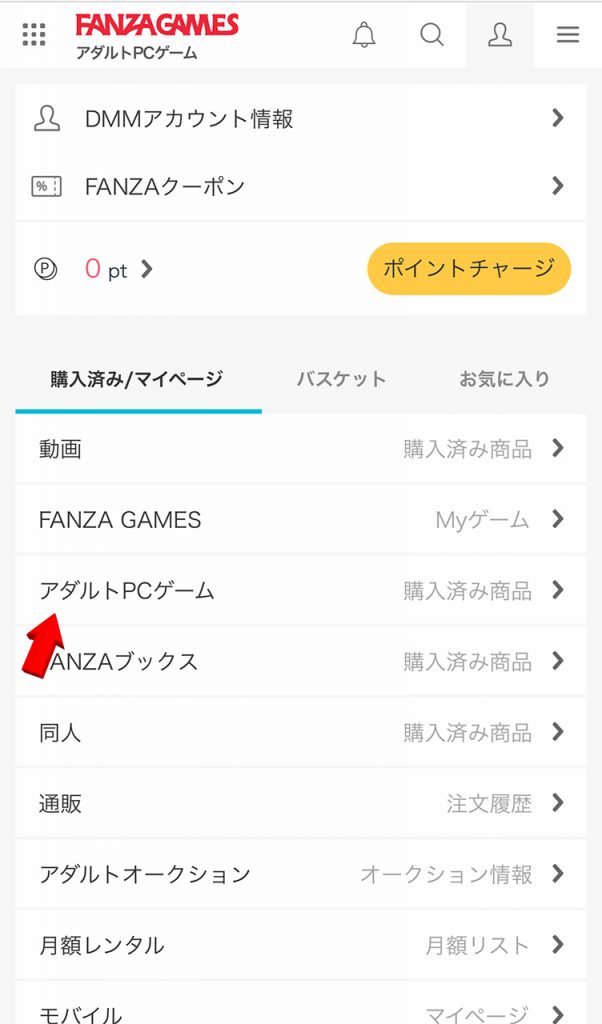Open search with the magnifier icon
Screen dimensions: 602x1024
click(x=432, y=35)
